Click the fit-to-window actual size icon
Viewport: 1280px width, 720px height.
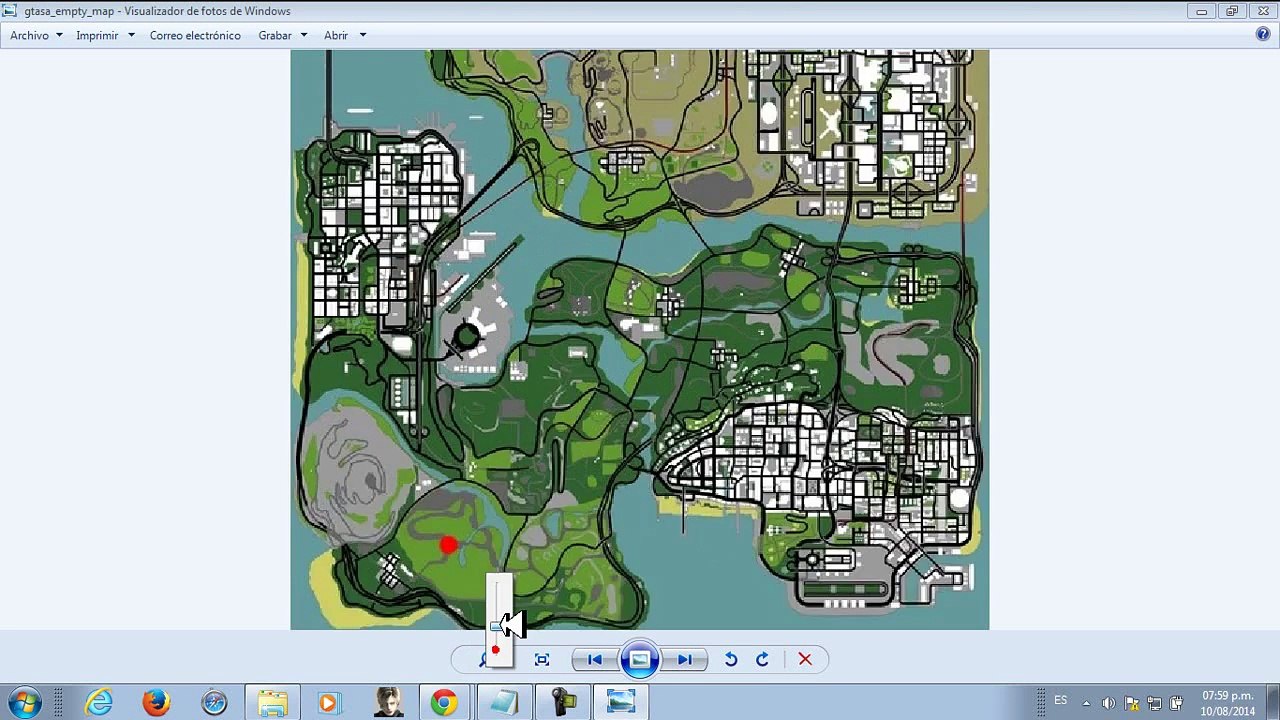542,659
